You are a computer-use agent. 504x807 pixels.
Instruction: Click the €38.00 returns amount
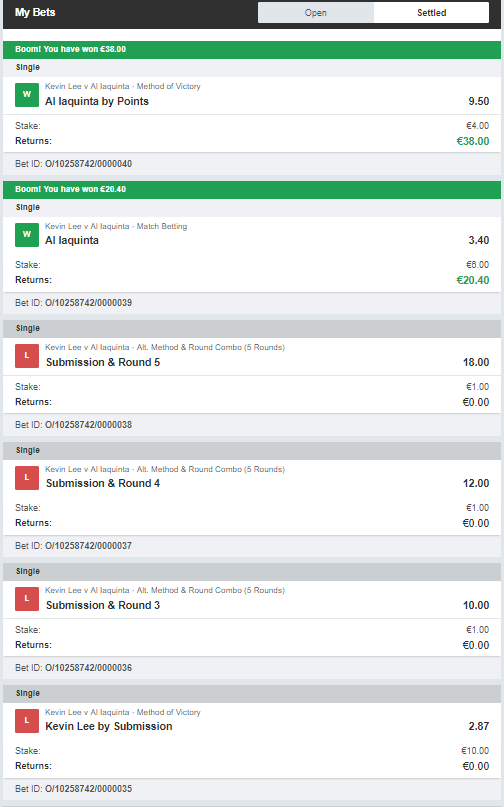coord(473,141)
